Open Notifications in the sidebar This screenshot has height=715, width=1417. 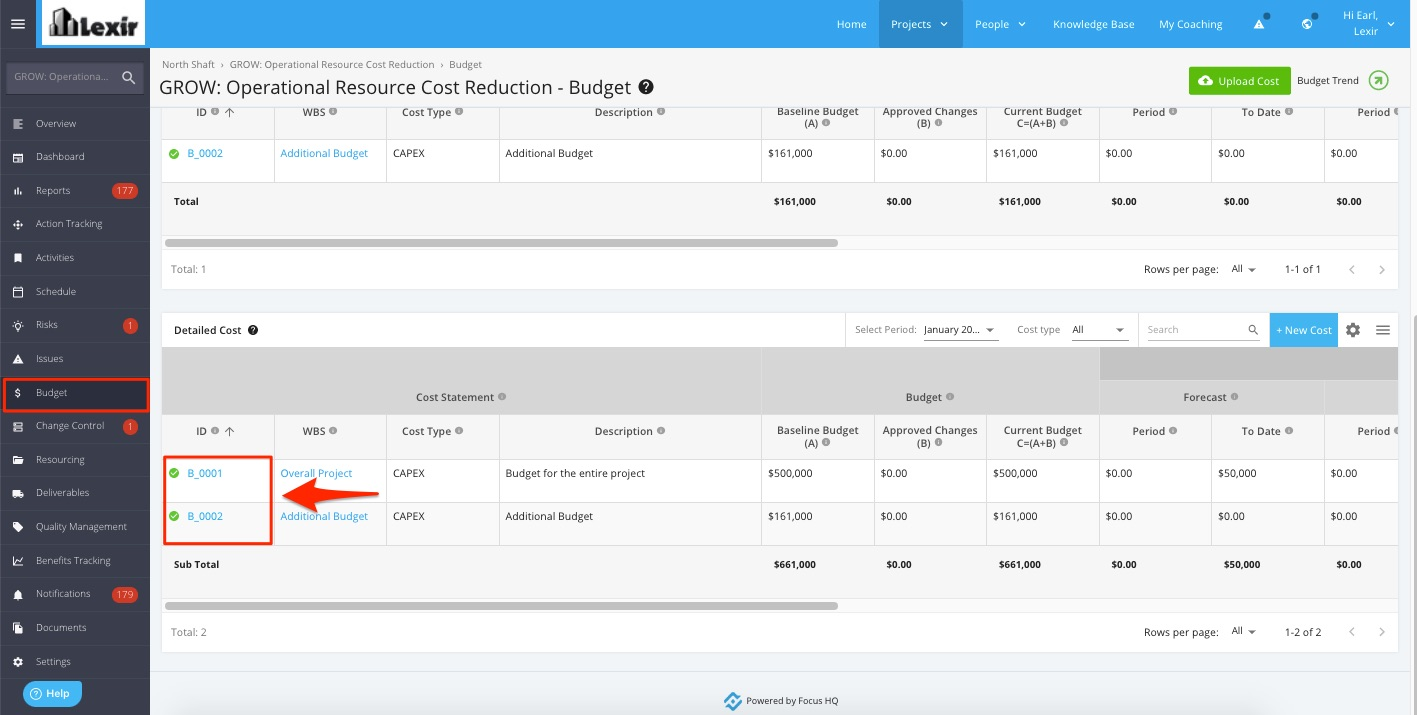pyautogui.click(x=75, y=594)
